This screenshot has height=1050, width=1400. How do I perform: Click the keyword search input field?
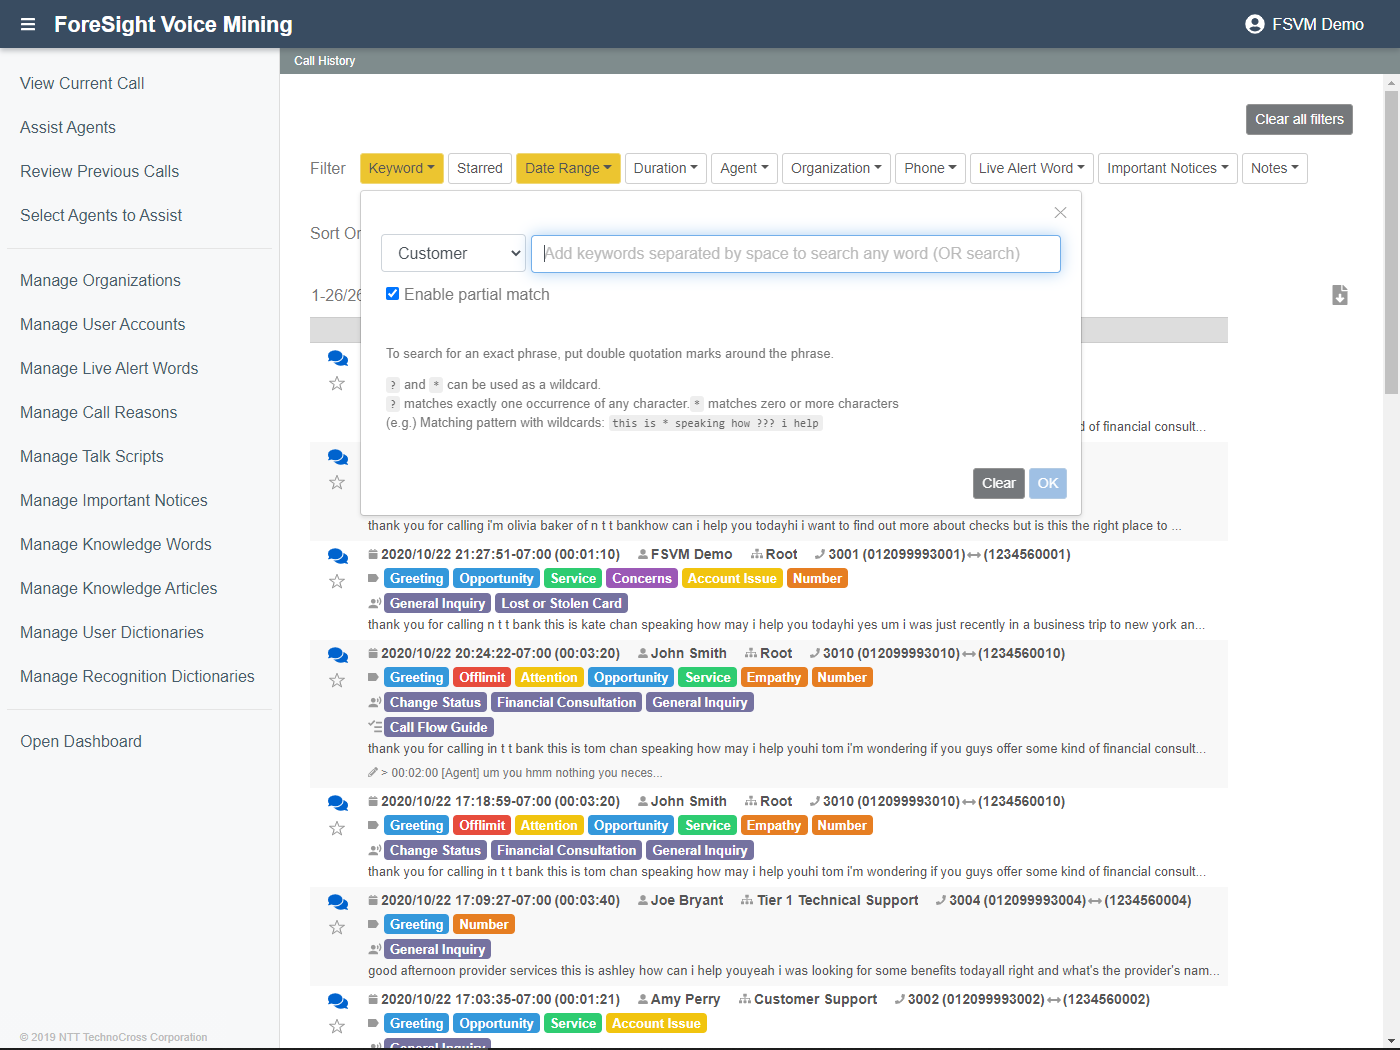[795, 253]
